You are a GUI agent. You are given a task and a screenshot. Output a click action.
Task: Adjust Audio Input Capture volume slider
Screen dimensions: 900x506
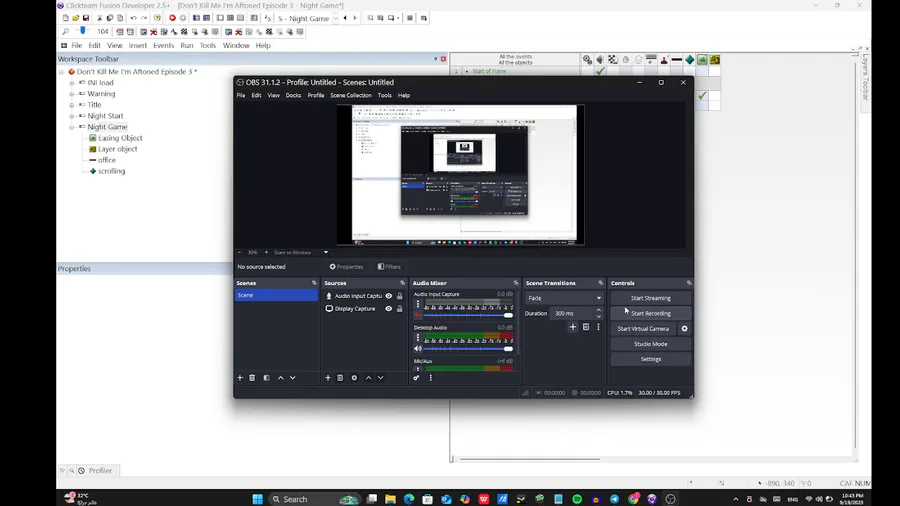point(468,315)
